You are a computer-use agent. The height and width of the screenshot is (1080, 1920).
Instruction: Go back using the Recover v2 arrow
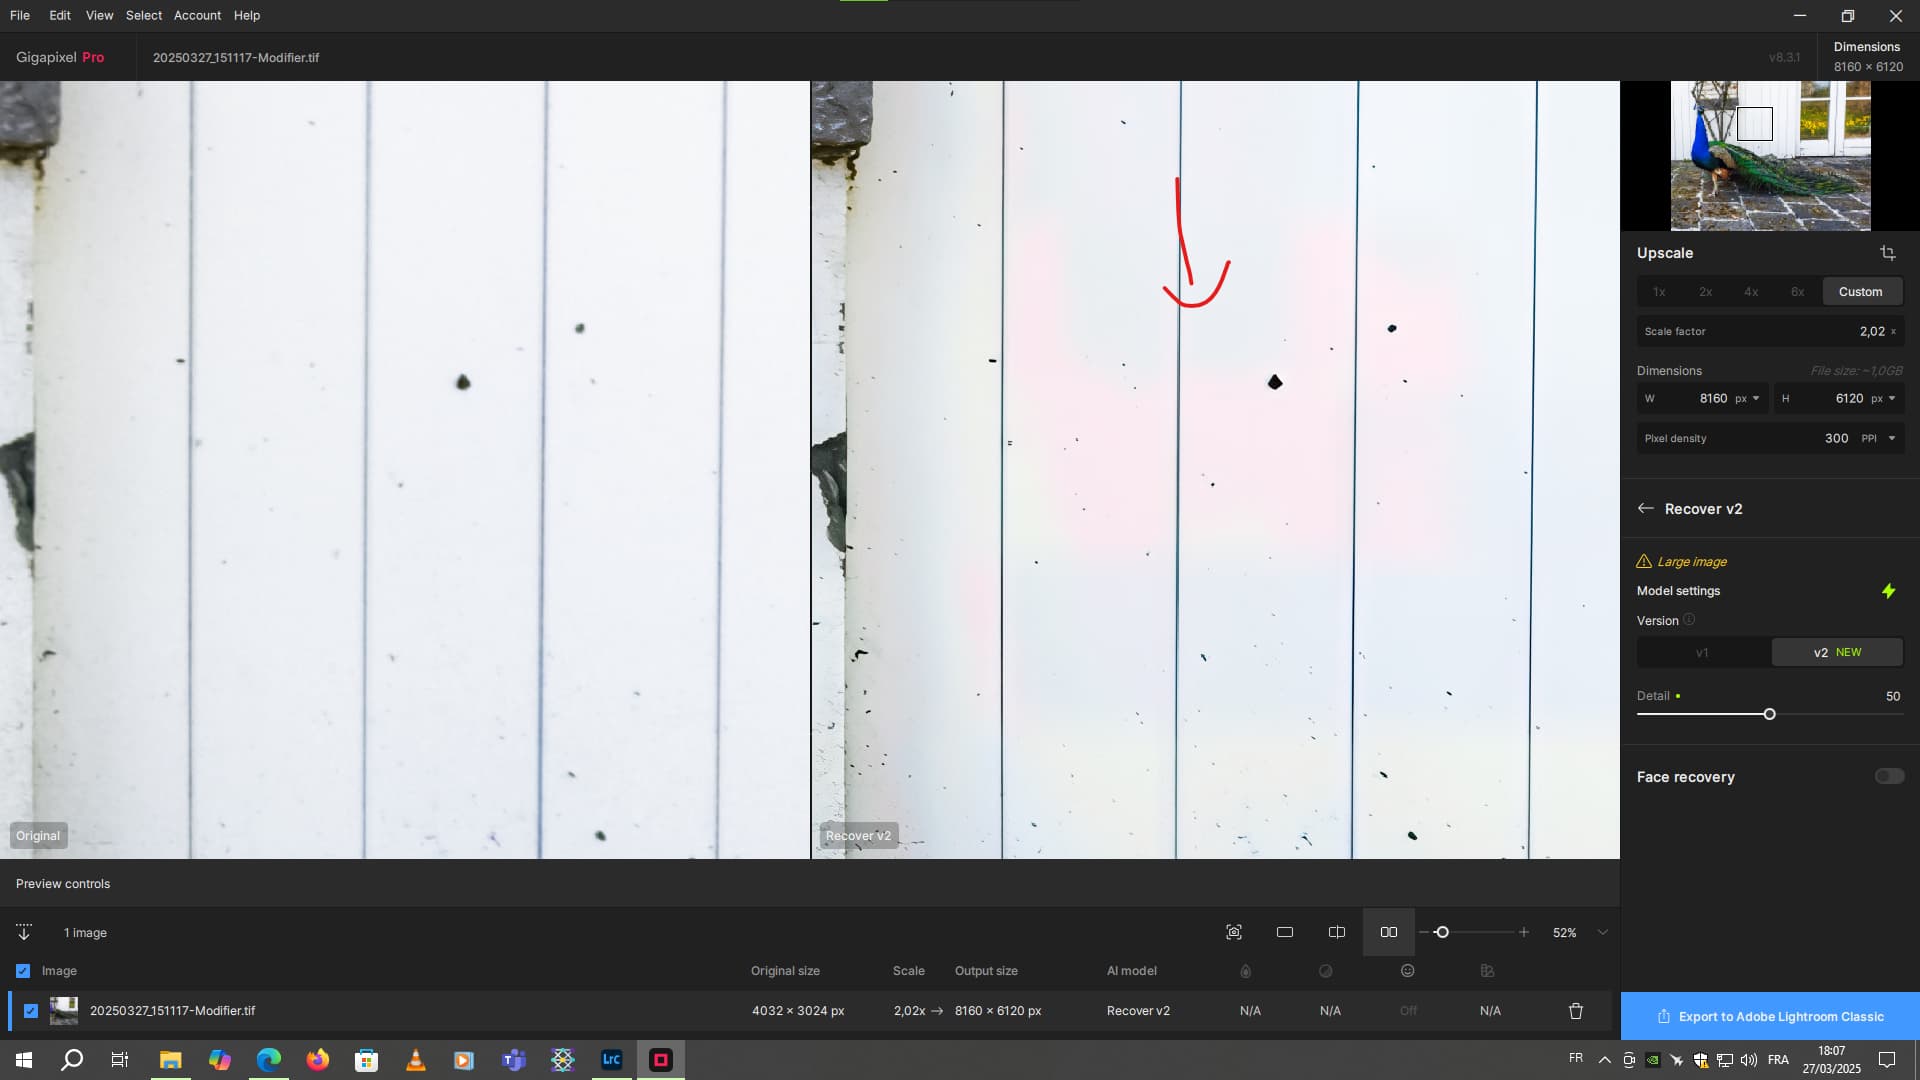[1645, 509]
